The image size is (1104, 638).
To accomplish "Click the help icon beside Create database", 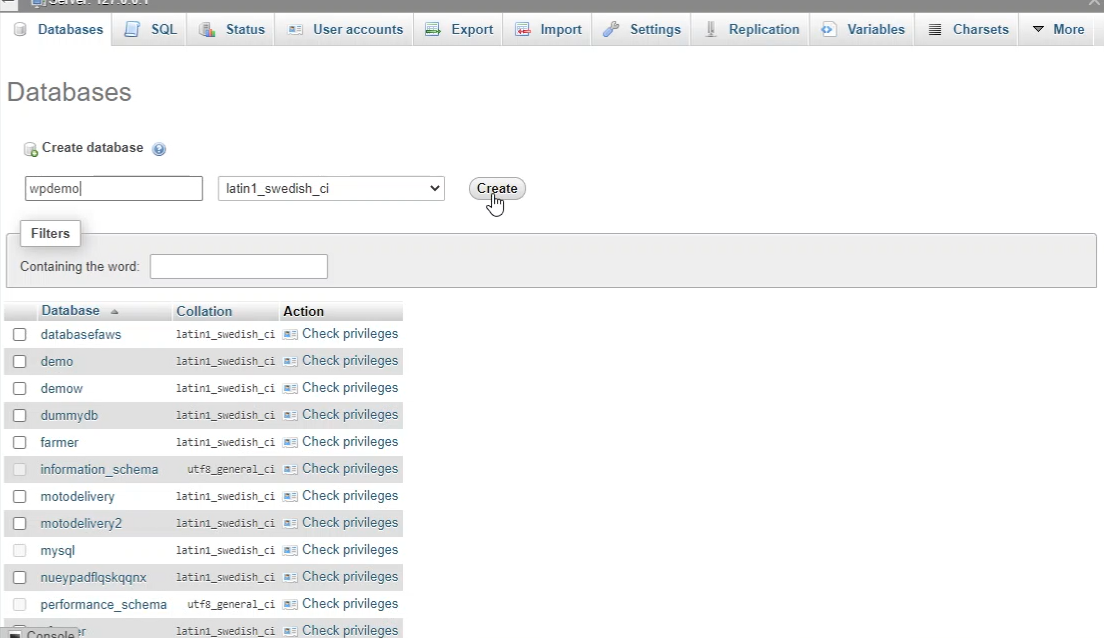I will coord(159,149).
